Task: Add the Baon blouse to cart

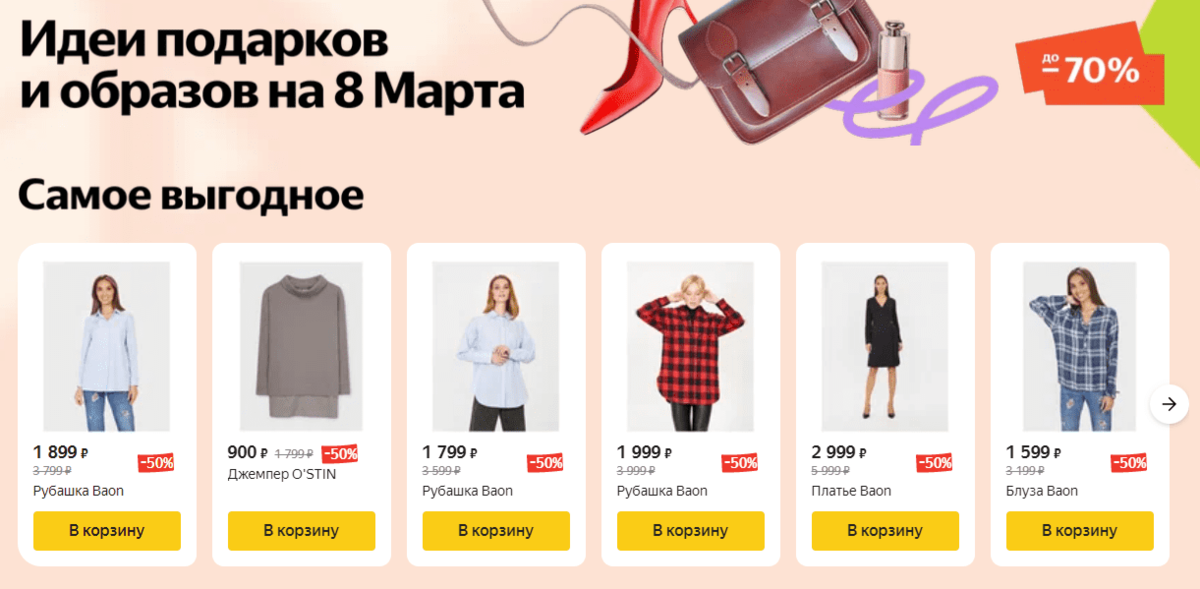Action: pos(1079,530)
